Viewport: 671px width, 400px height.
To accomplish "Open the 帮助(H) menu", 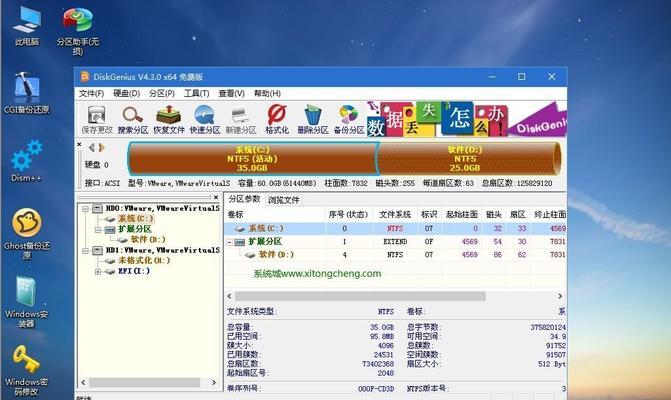I will coord(267,93).
